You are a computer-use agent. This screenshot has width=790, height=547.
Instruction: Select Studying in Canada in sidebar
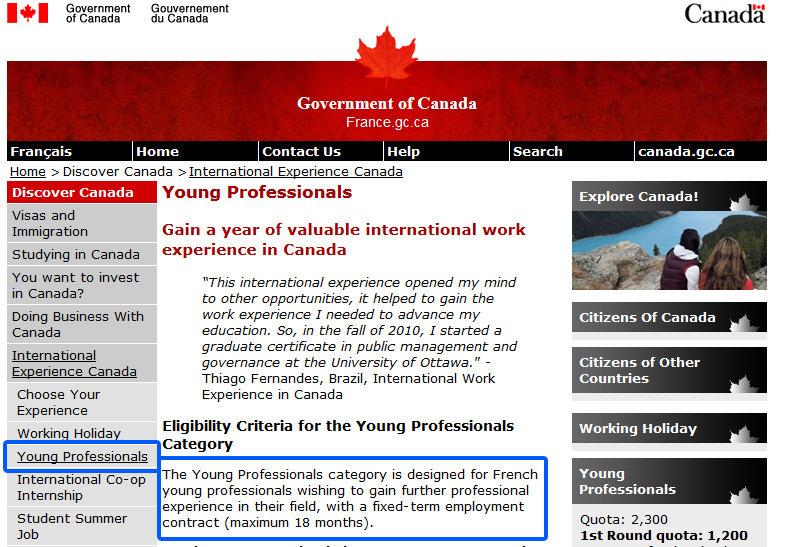click(76, 254)
